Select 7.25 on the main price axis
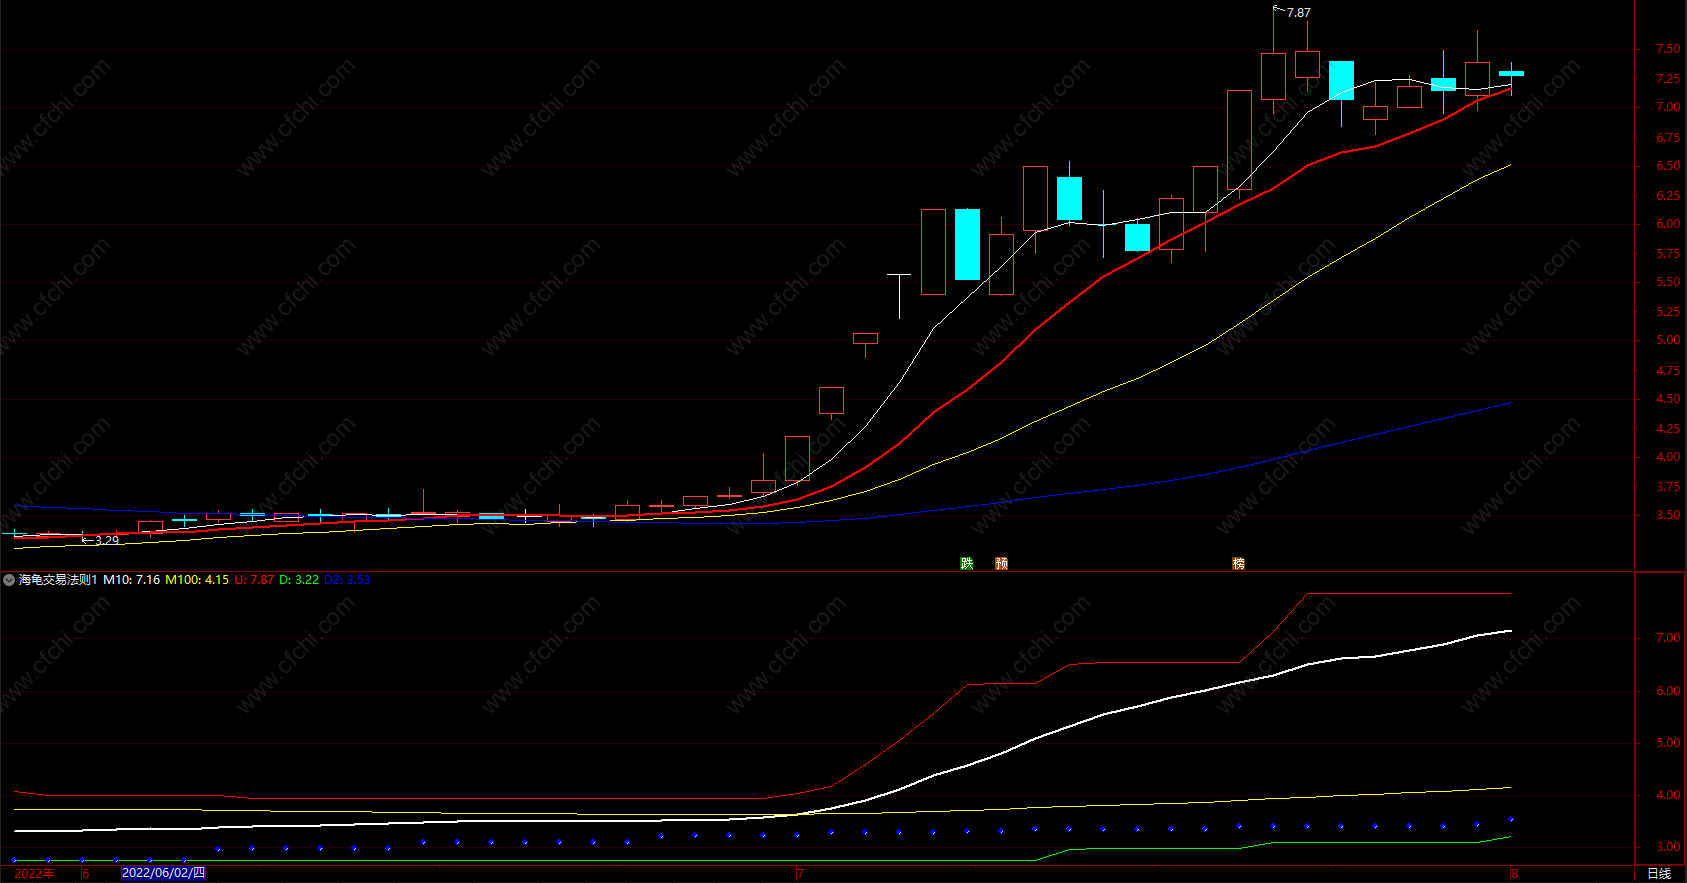Screen dimensions: 1687x883 pyautogui.click(x=1667, y=79)
